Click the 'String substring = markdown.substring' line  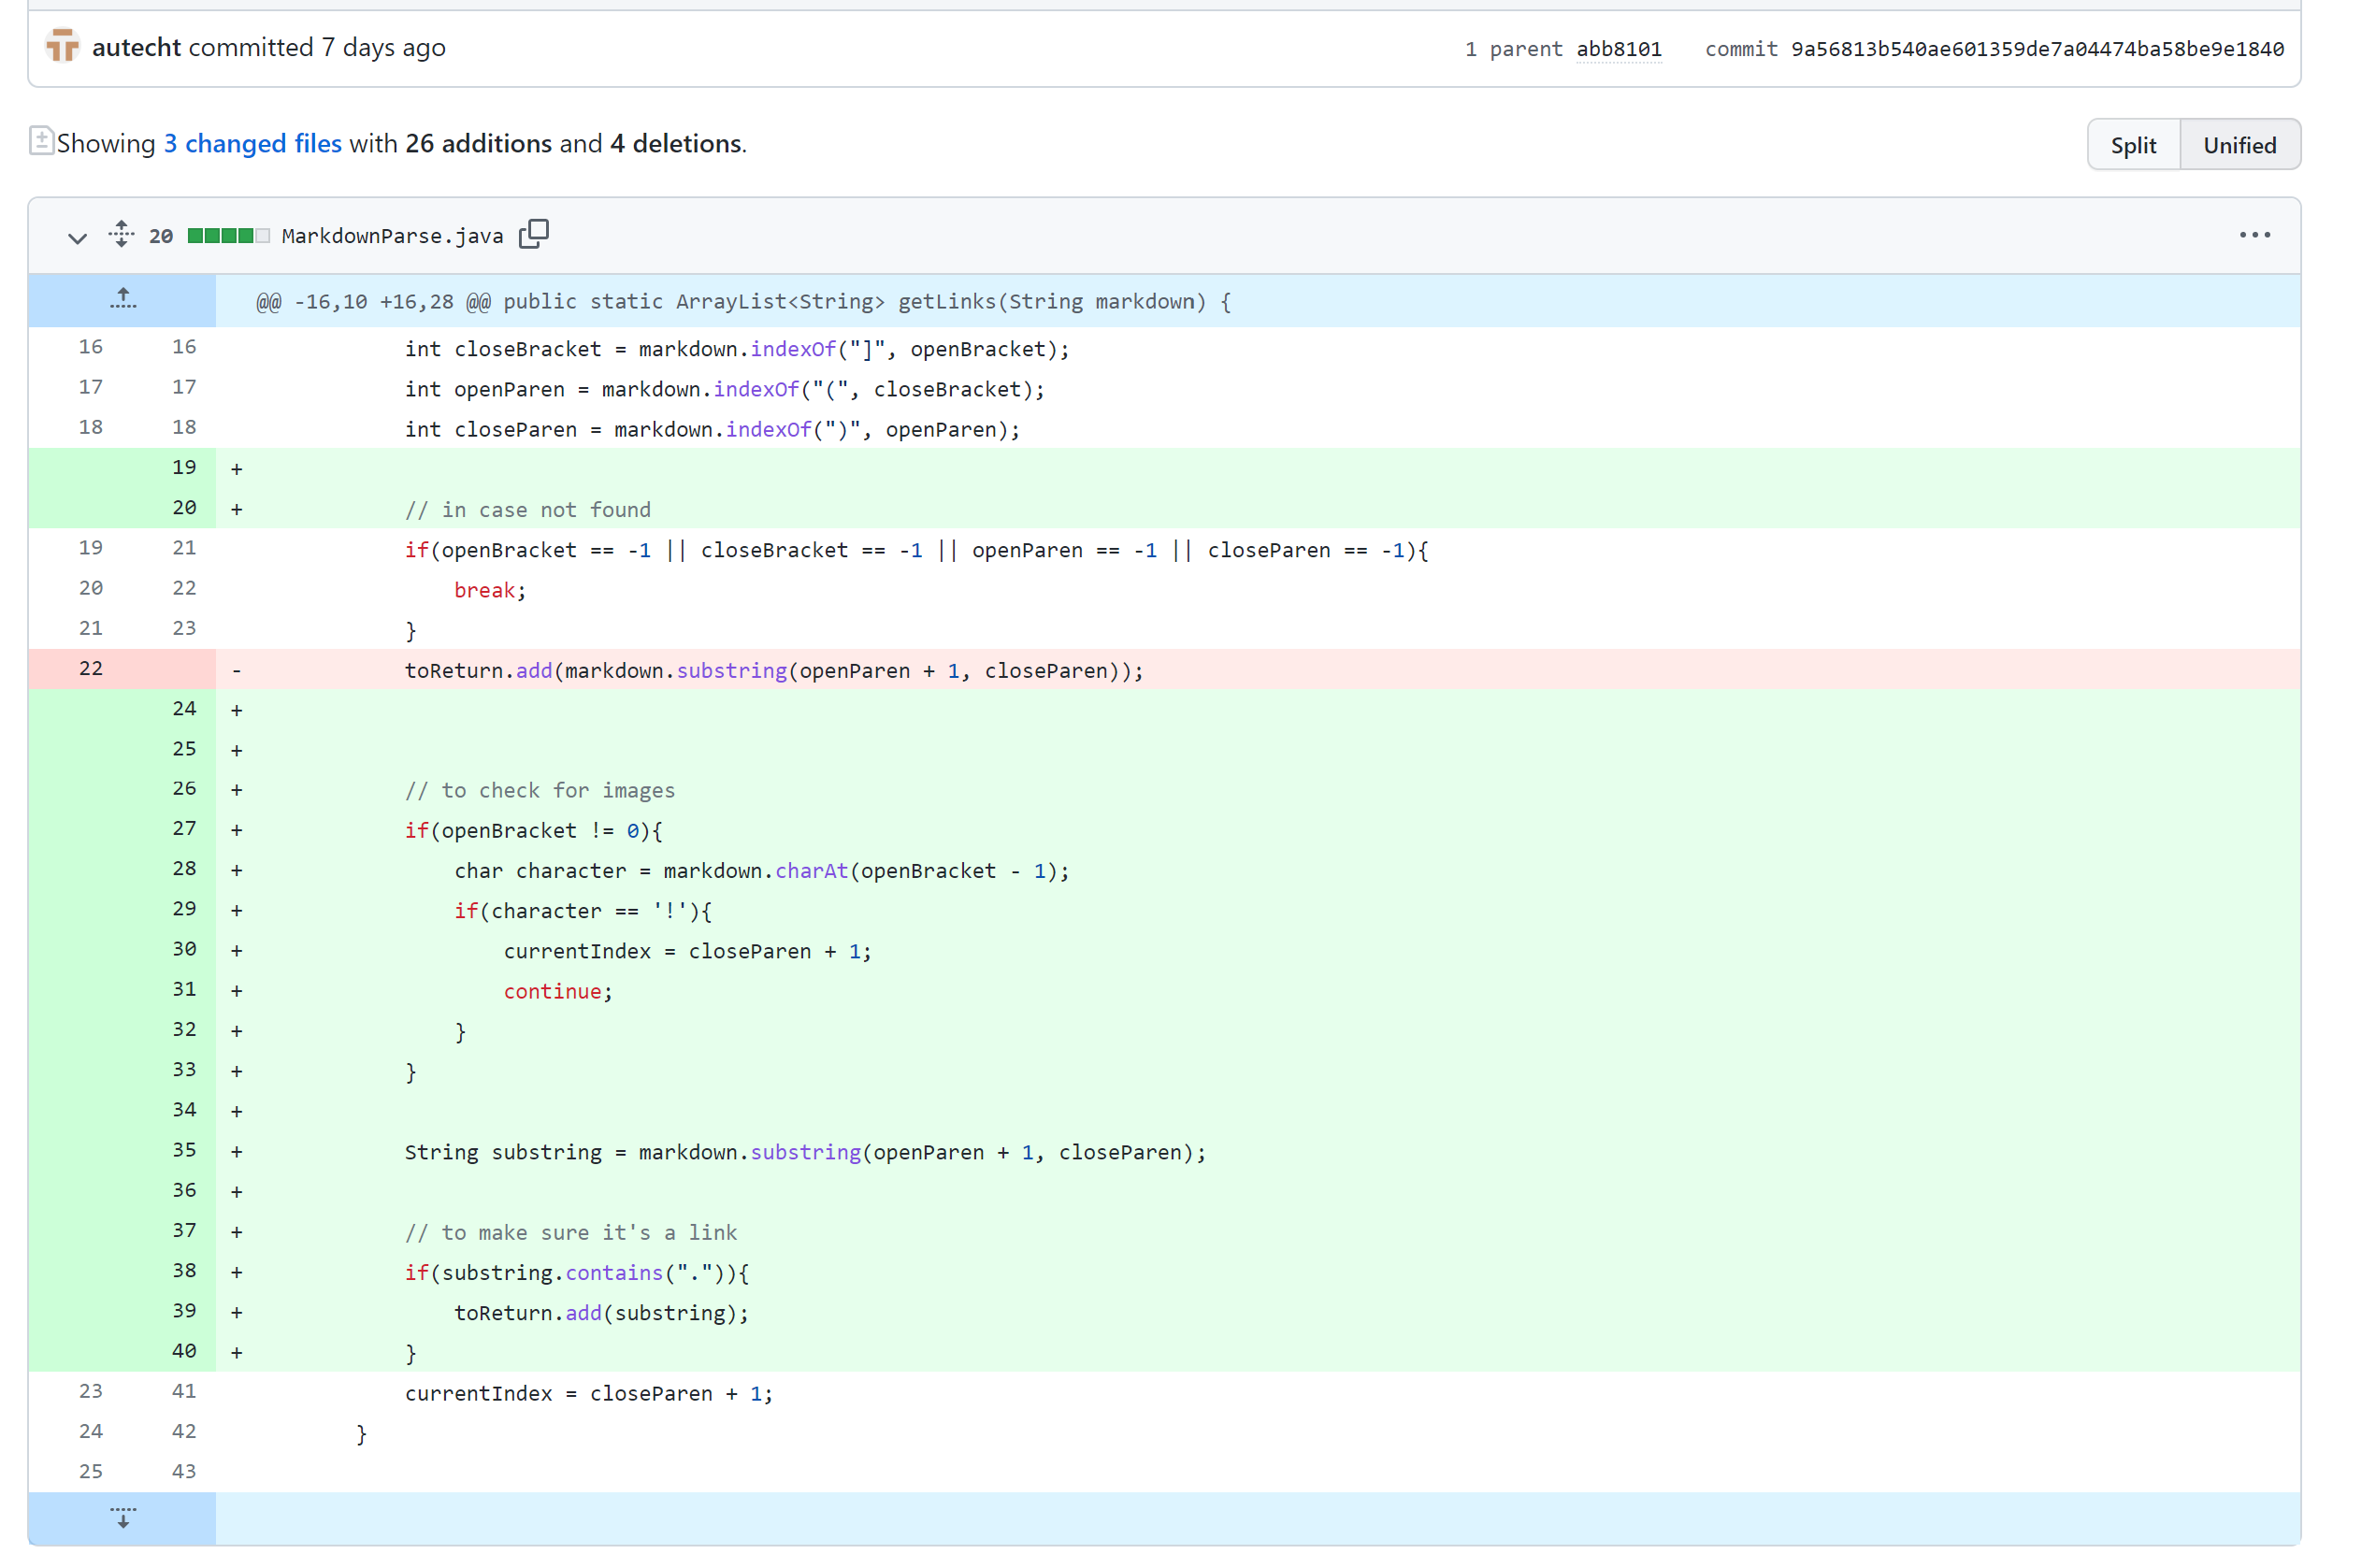pos(805,1152)
